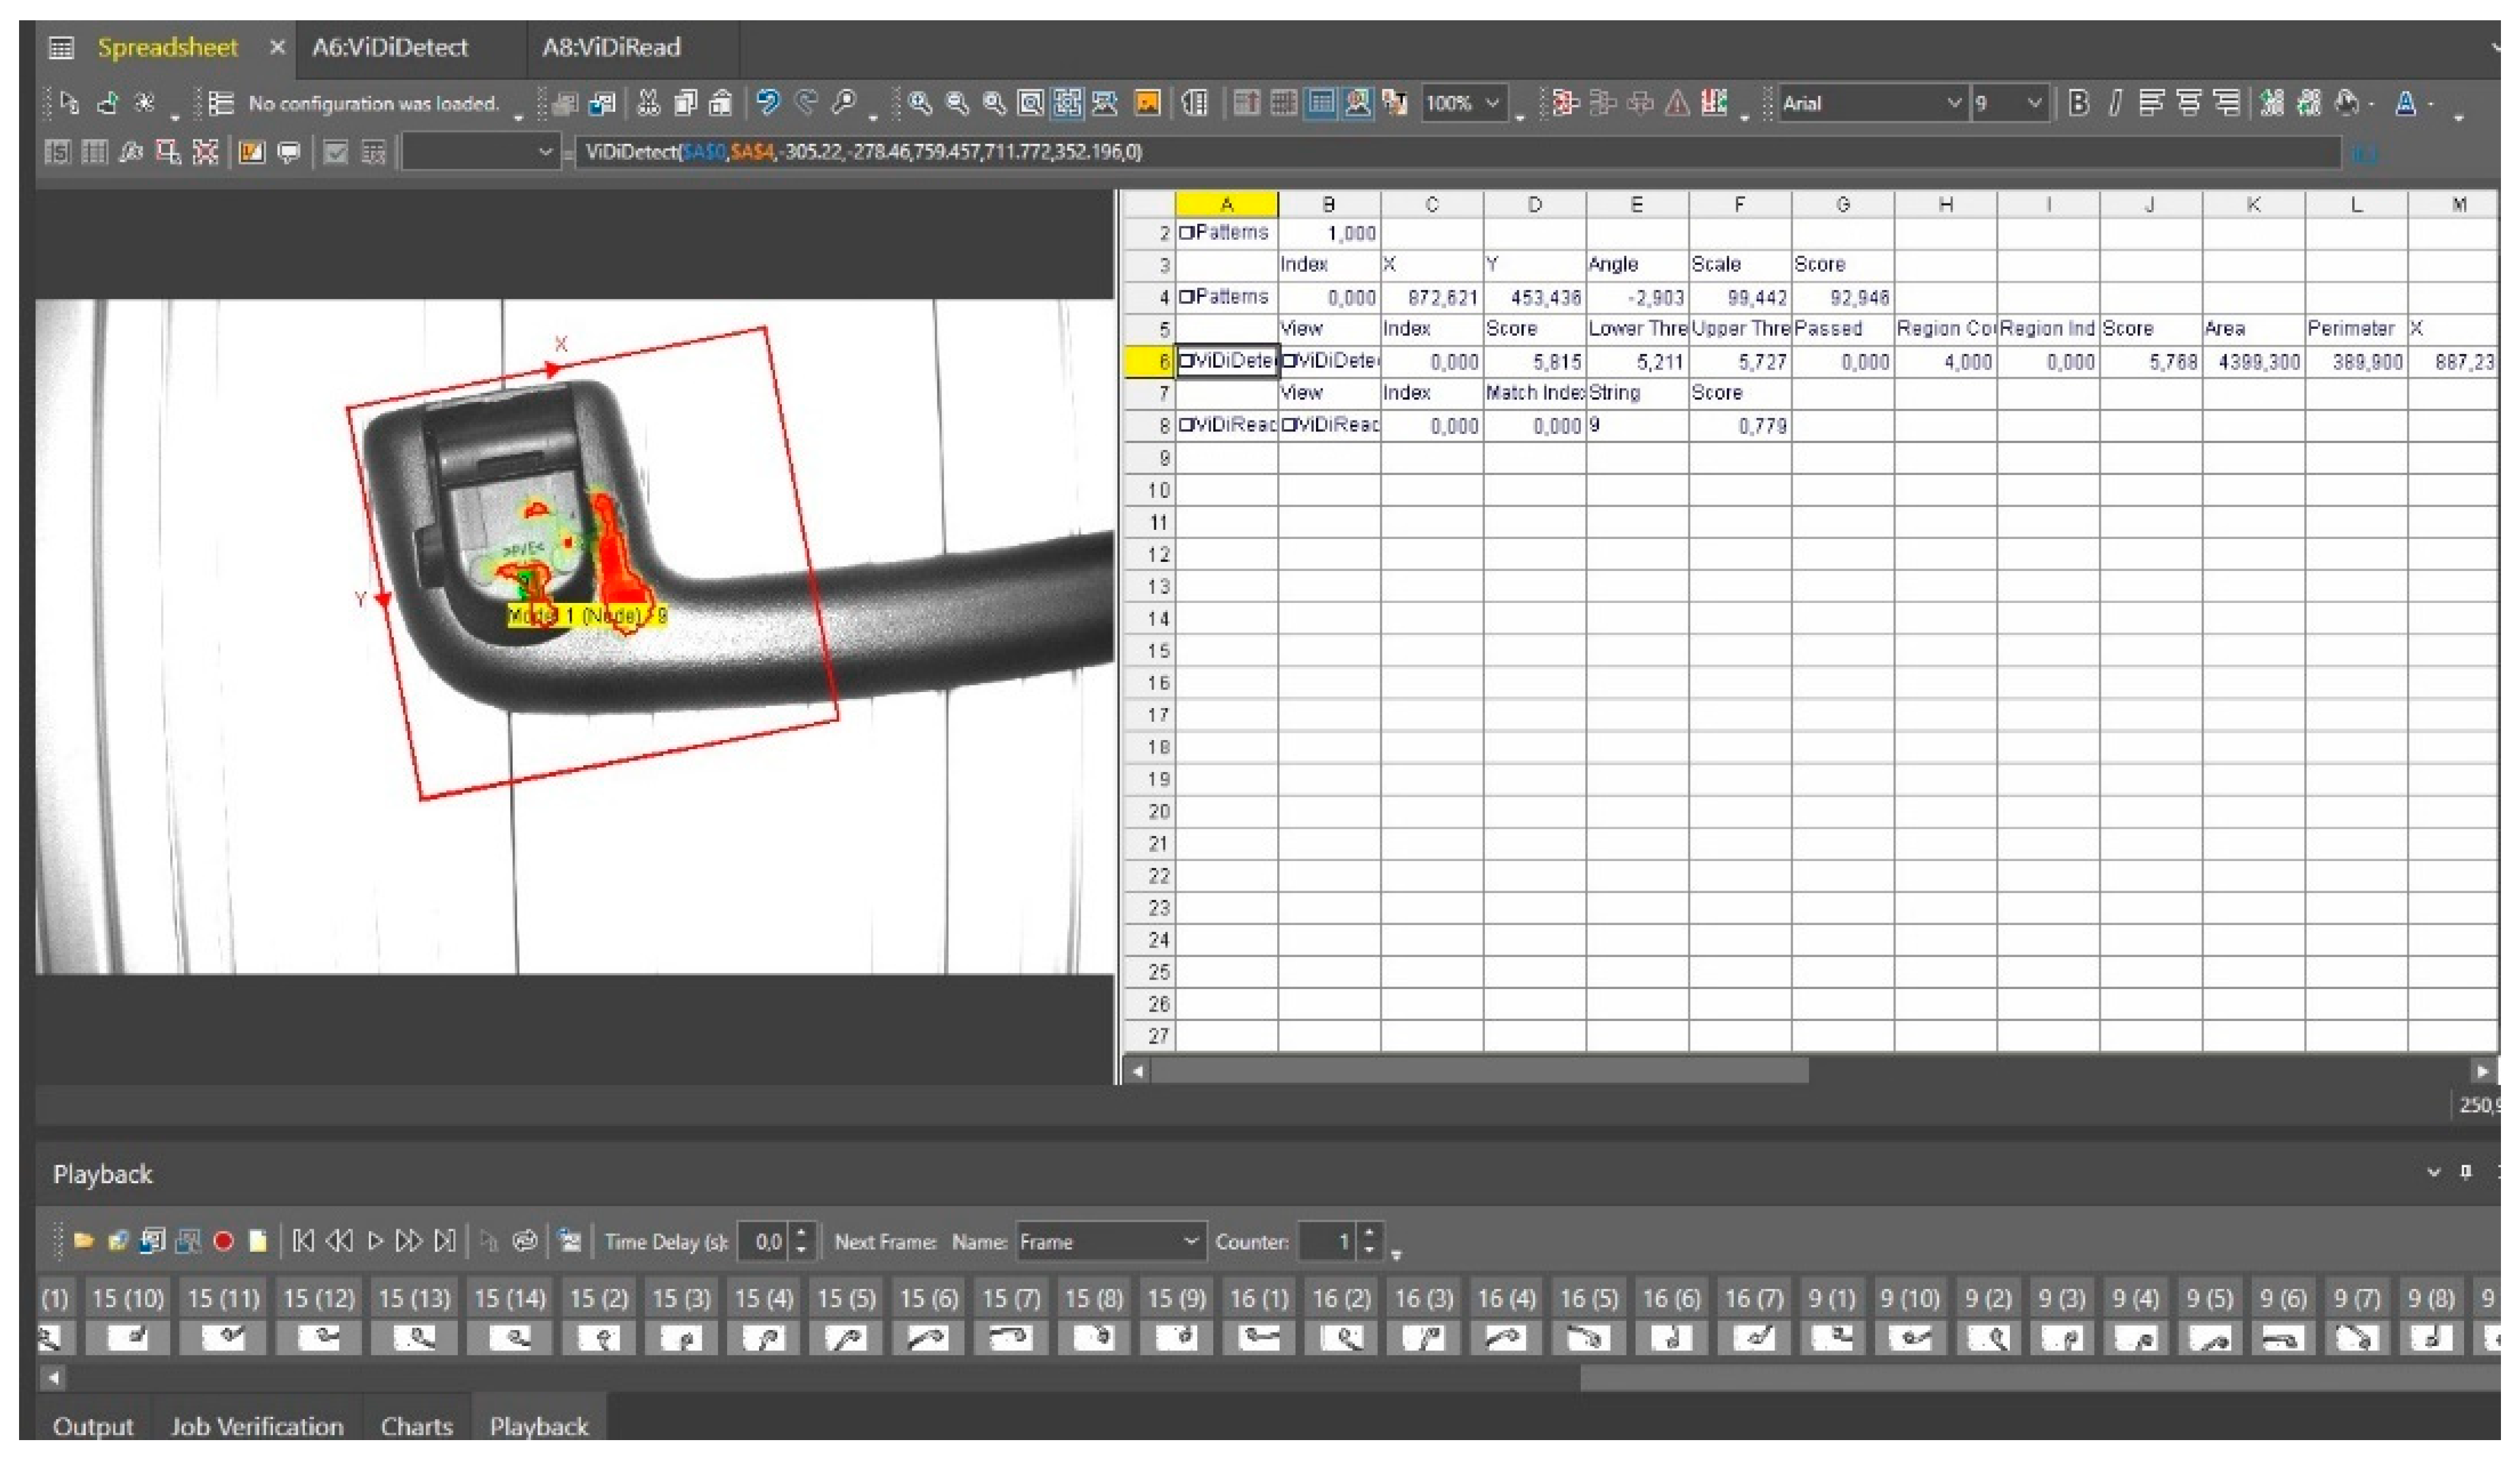Toggle Bold text formatting
The height and width of the screenshot is (1461, 2520).
[x=2079, y=103]
